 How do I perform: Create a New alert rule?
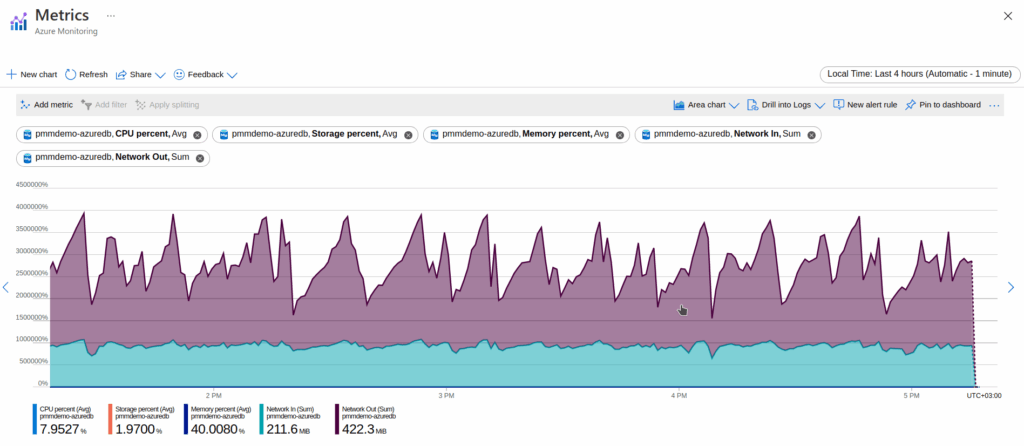(865, 105)
